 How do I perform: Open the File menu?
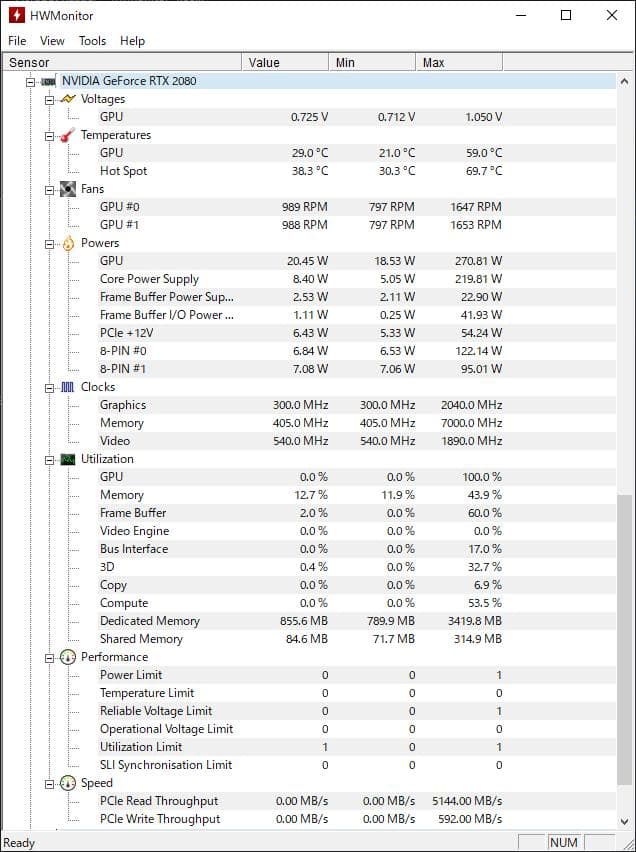[x=17, y=41]
